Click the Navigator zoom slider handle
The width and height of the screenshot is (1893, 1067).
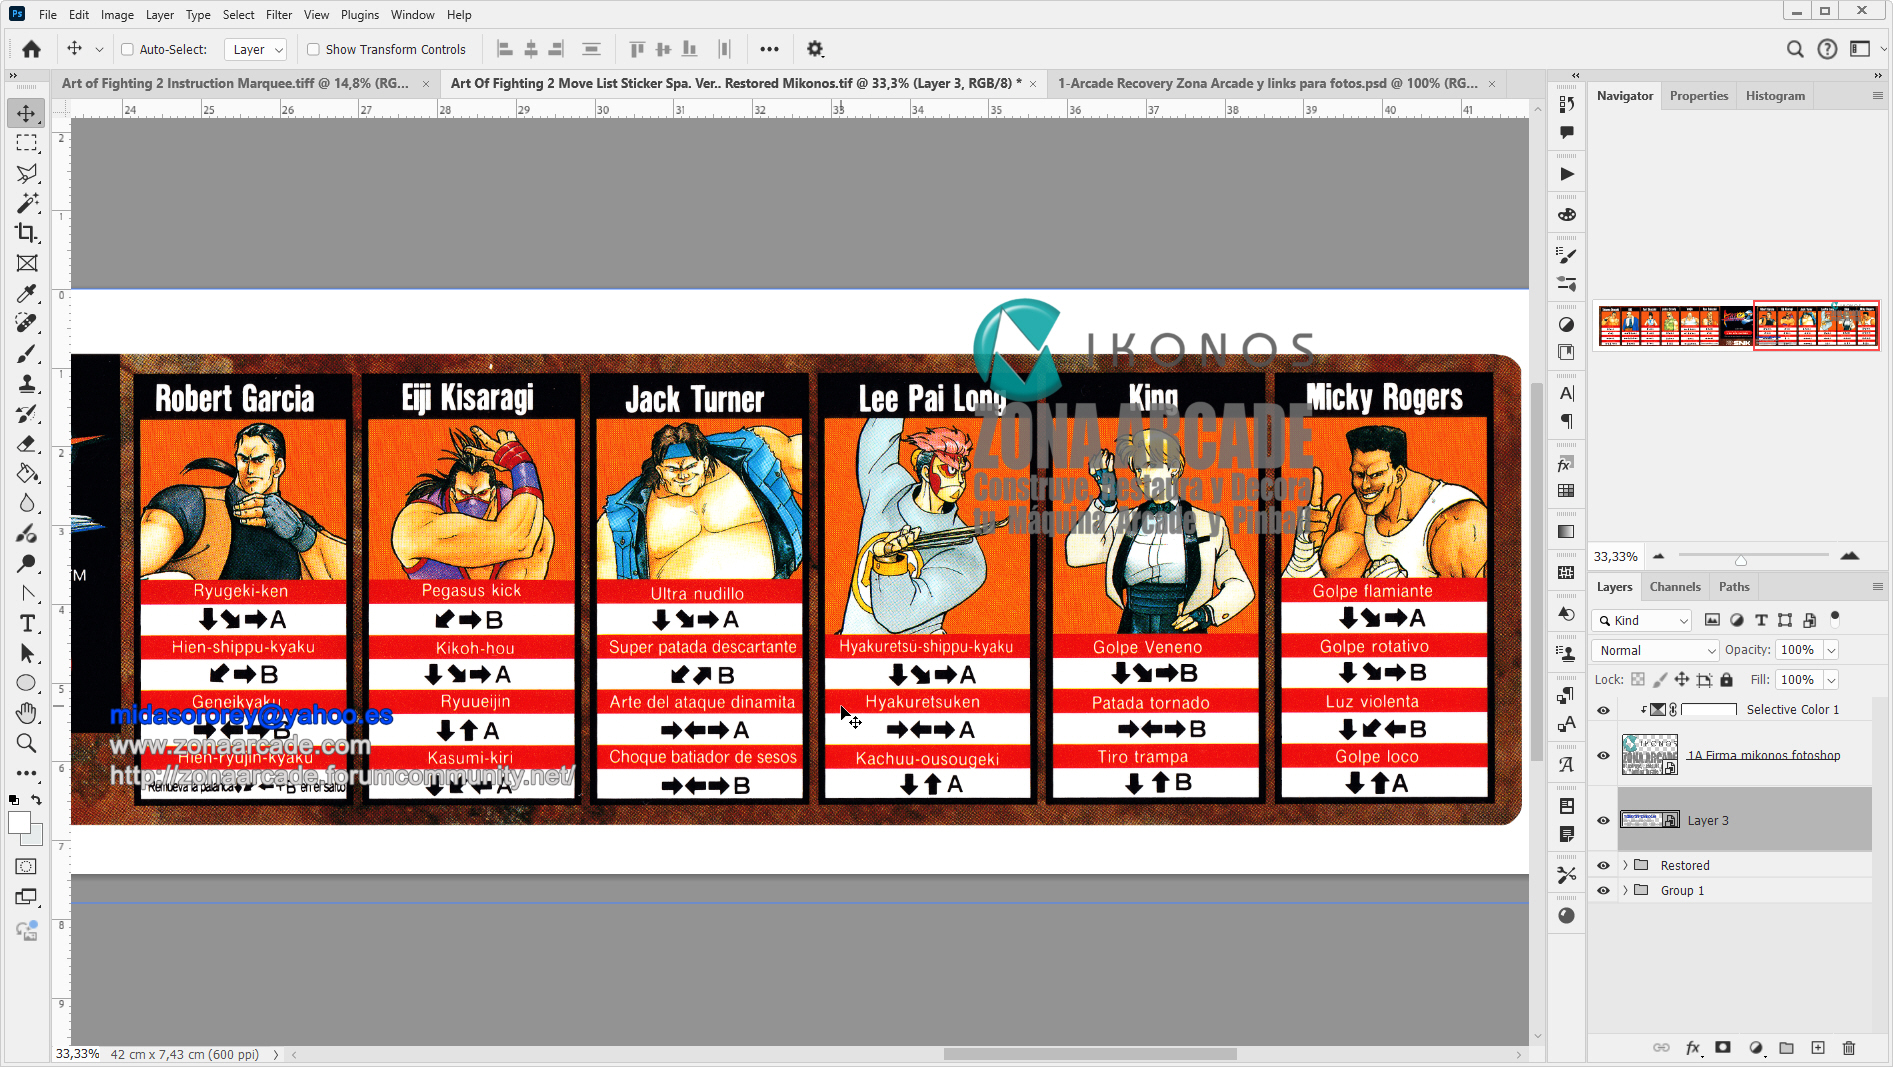tap(1741, 559)
